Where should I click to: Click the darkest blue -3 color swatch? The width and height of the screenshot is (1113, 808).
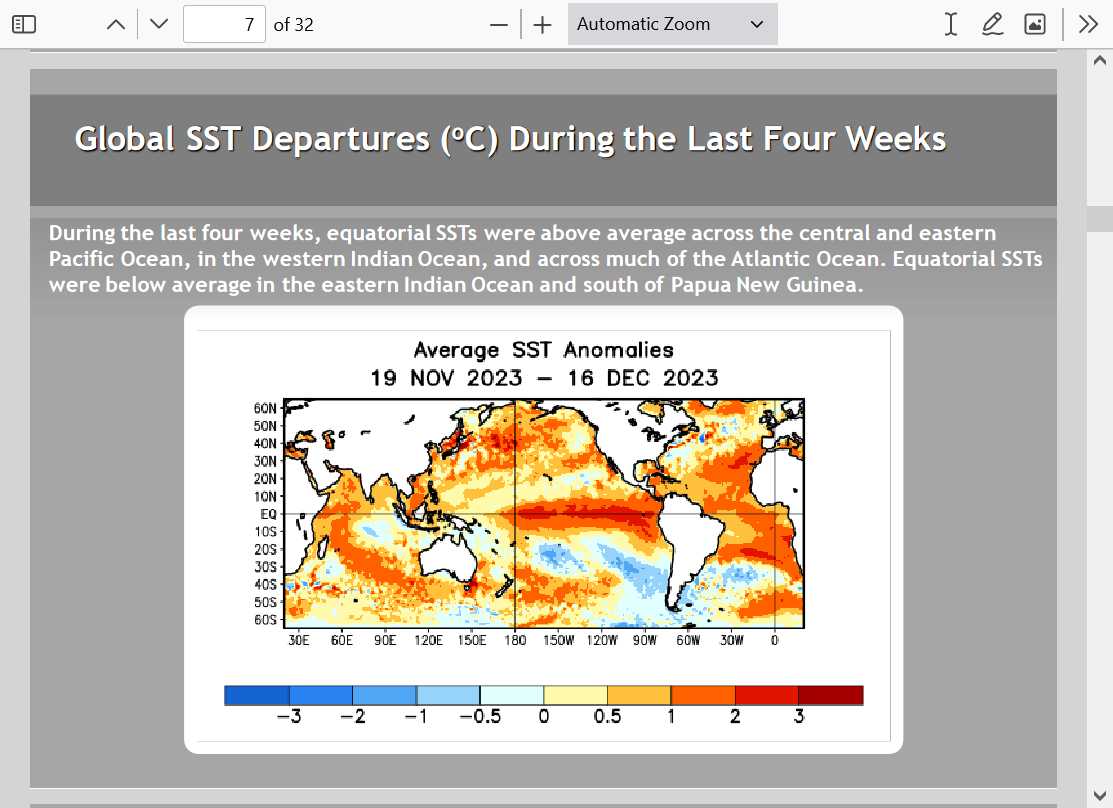257,695
